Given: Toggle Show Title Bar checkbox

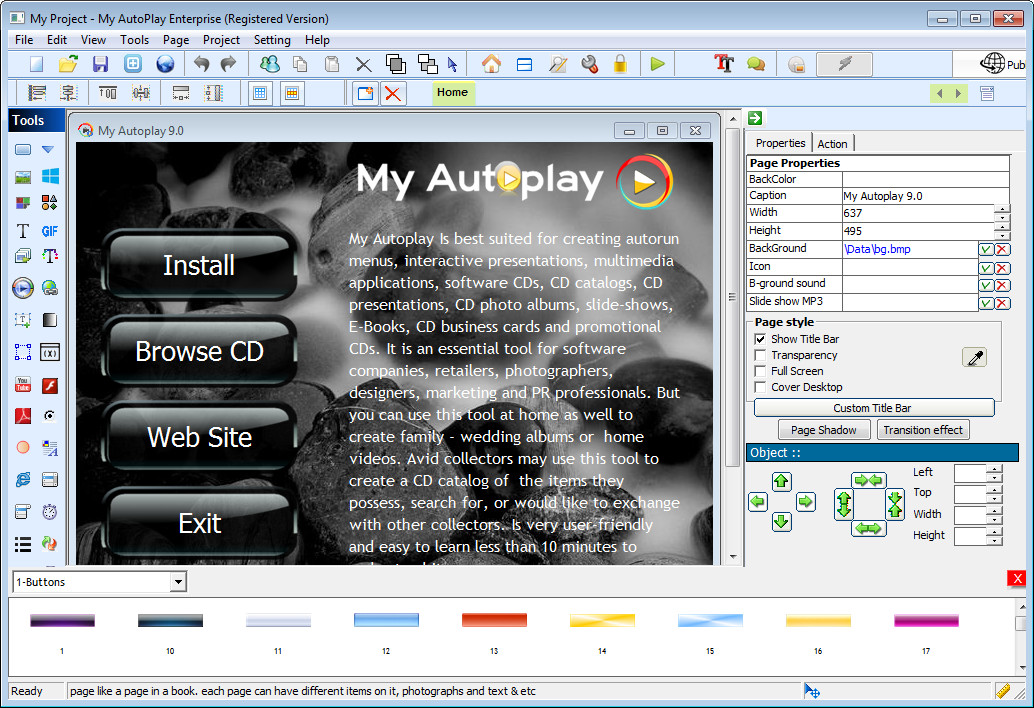Looking at the screenshot, I should (760, 339).
